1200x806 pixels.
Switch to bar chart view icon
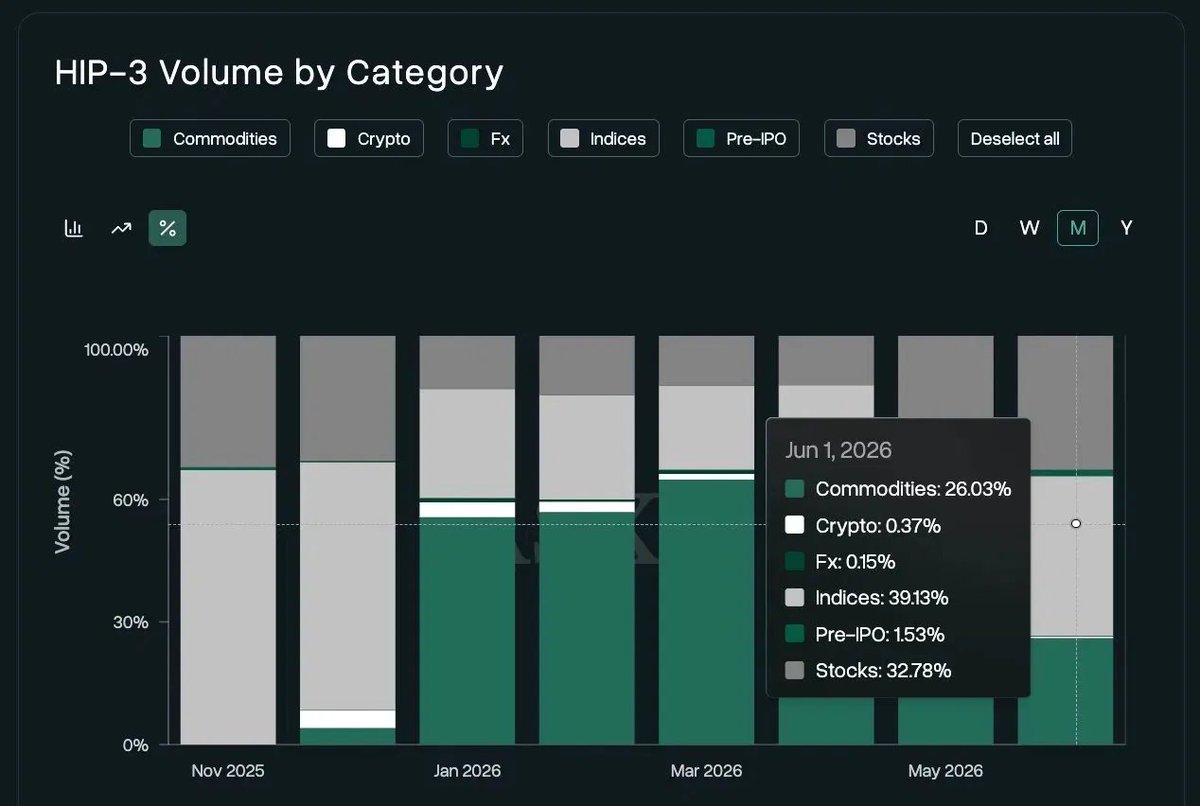tap(73, 228)
